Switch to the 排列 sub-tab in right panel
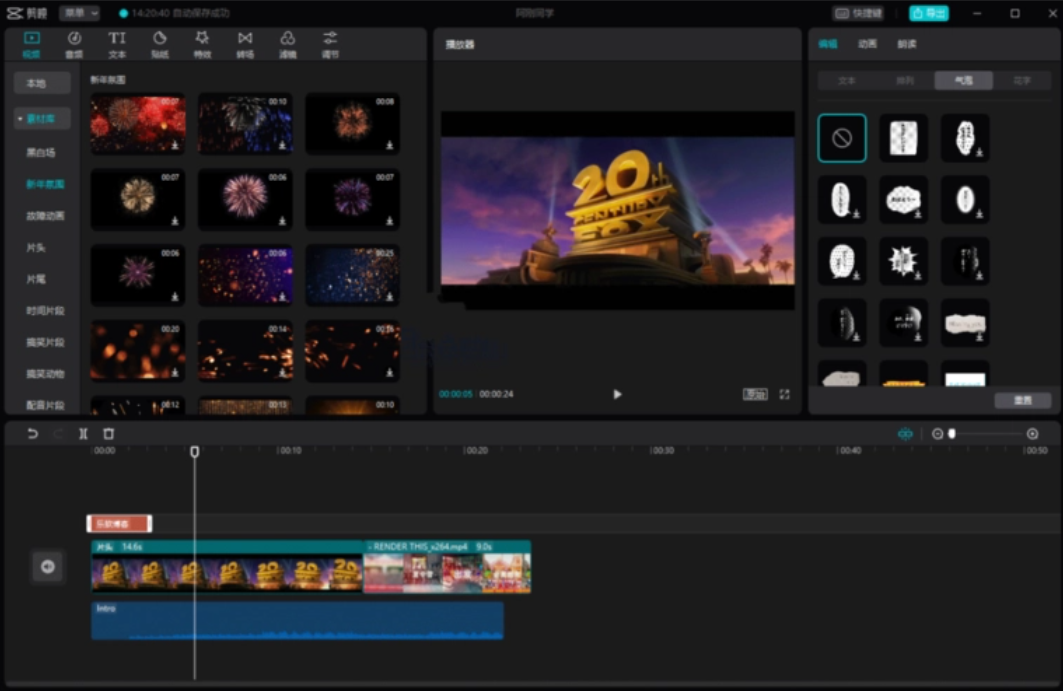Image resolution: width=1063 pixels, height=691 pixels. [905, 81]
